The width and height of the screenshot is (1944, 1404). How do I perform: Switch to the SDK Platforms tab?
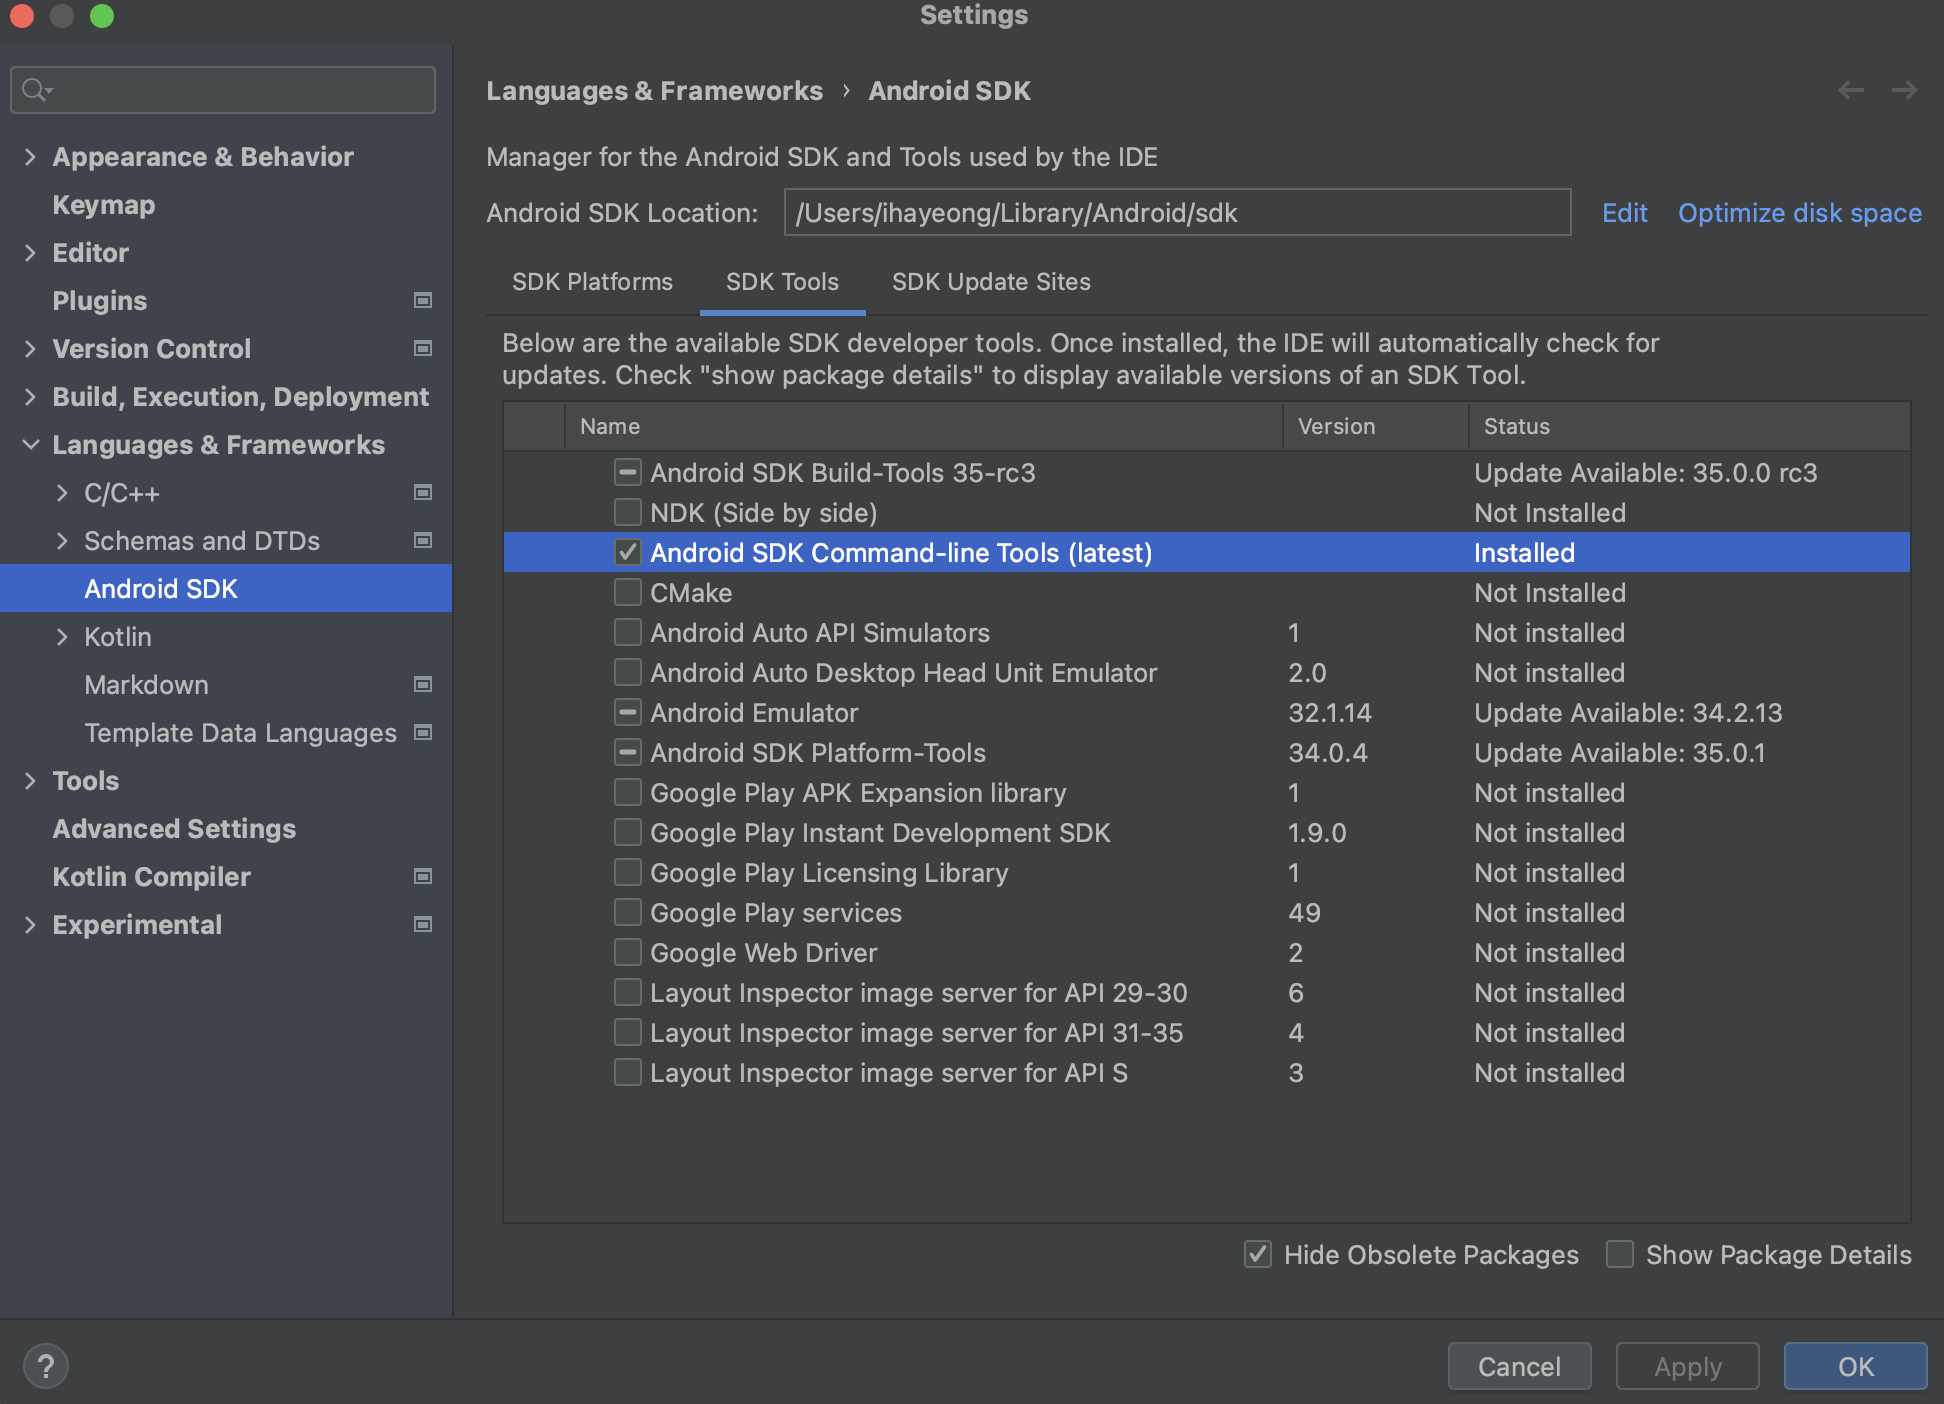[x=592, y=282]
